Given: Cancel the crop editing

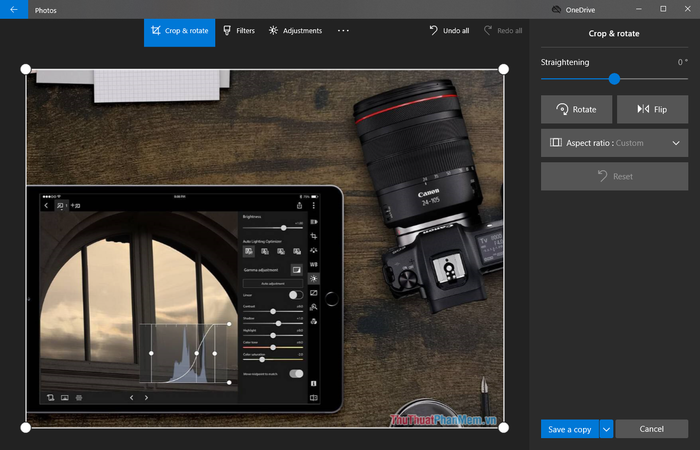Looking at the screenshot, I should [x=652, y=429].
